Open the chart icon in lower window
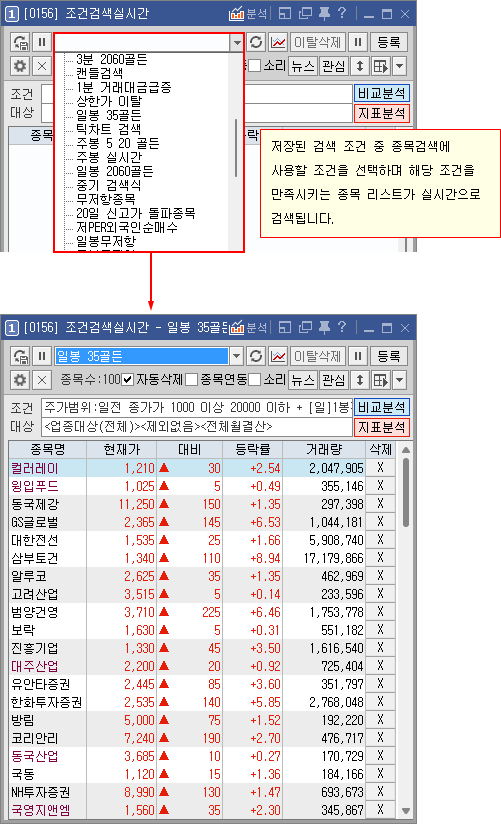The height and width of the screenshot is (824, 501). pyautogui.click(x=278, y=356)
